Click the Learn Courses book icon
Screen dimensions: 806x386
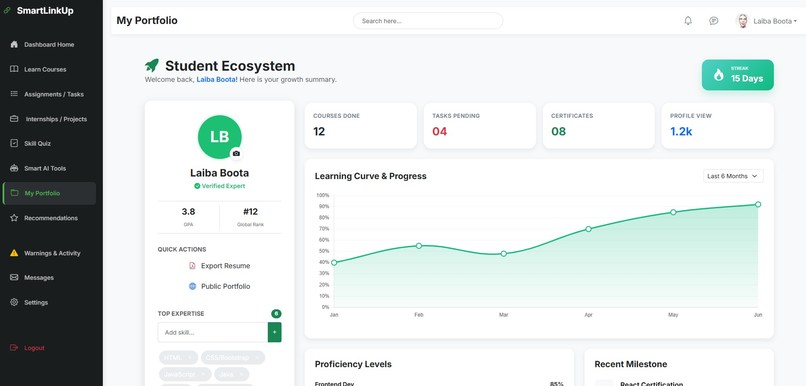coord(14,69)
